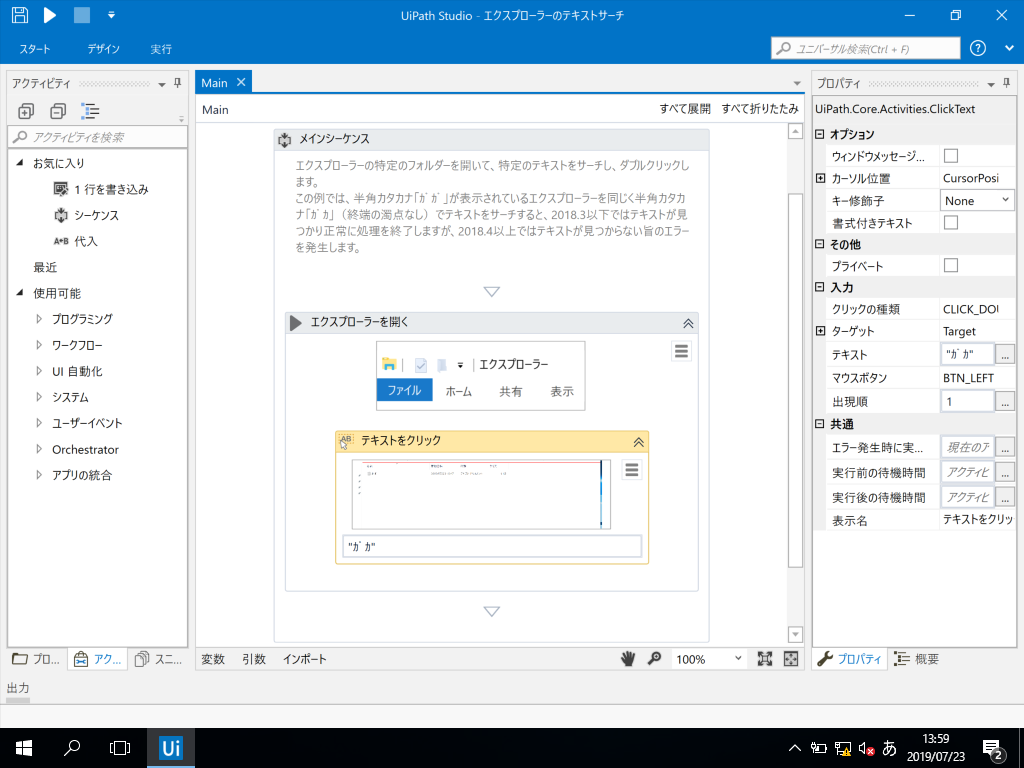Open テキスト property ellipsis editor
Image resolution: width=1024 pixels, height=768 pixels.
pos(1005,355)
